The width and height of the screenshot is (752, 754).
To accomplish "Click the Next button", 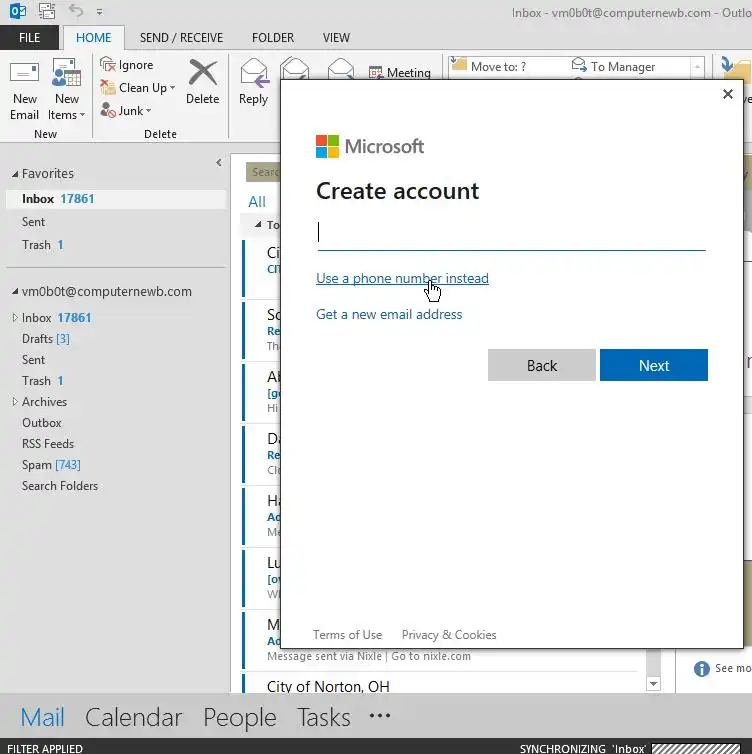I will click(653, 365).
